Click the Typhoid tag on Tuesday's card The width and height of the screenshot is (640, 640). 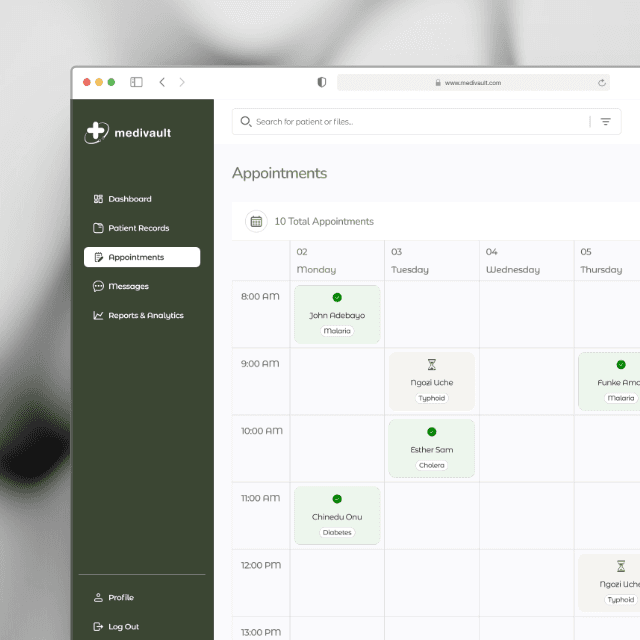coord(432,398)
